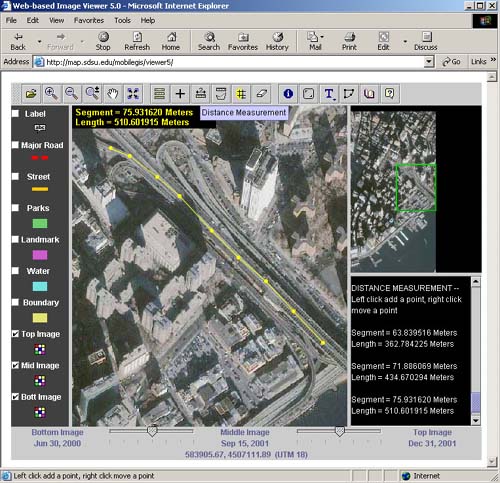
Task: Select the zoom in magnifier tool
Action: [x=51, y=94]
